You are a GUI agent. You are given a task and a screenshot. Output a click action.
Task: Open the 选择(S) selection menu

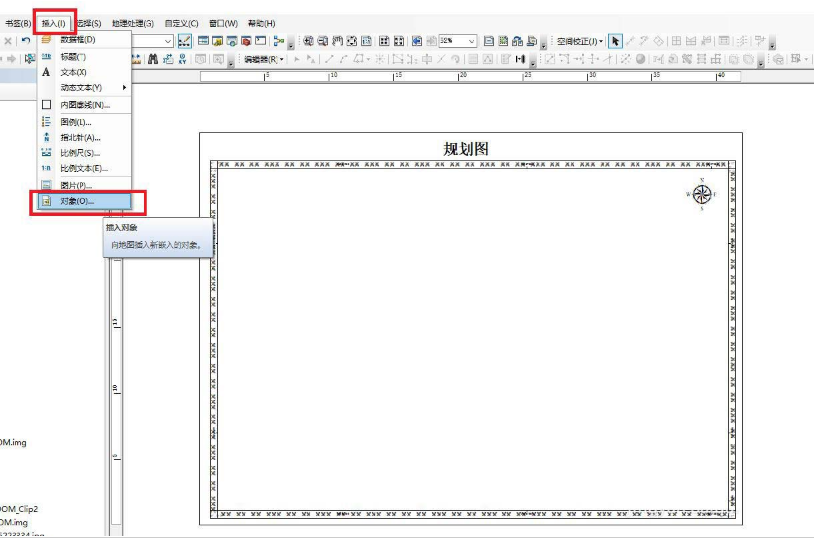click(89, 23)
